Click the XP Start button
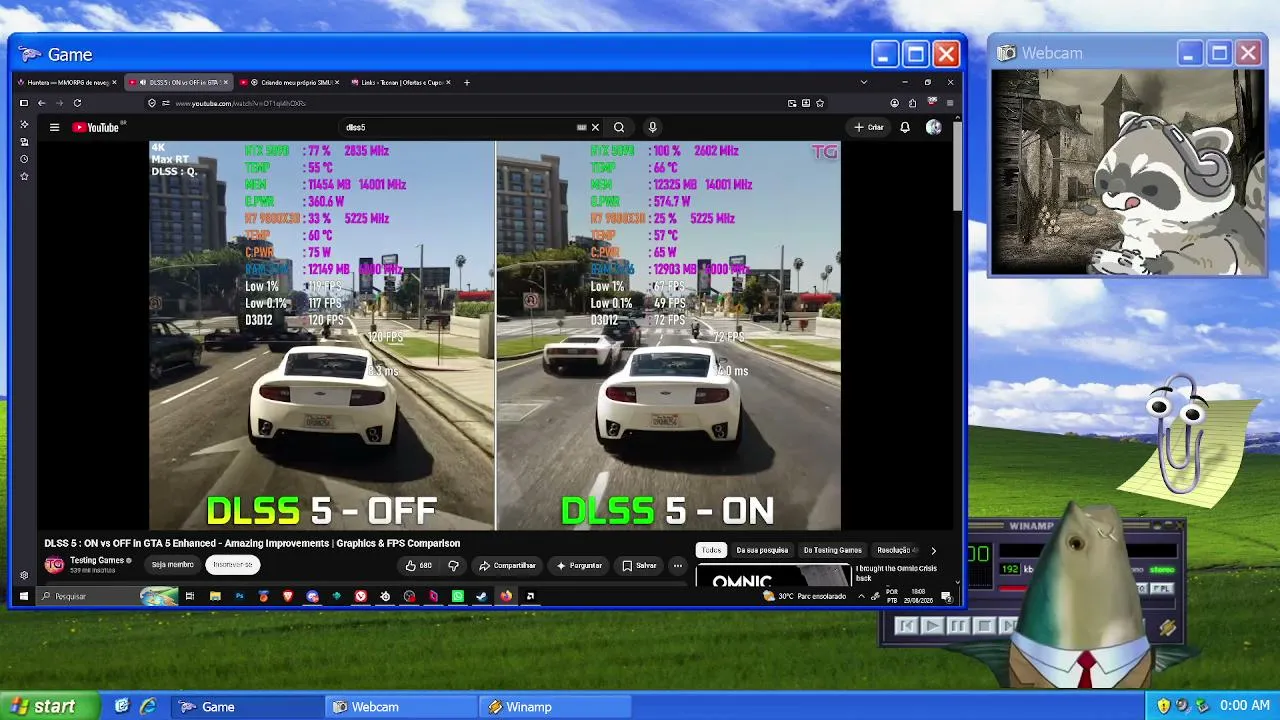This screenshot has width=1280, height=720. 50,706
